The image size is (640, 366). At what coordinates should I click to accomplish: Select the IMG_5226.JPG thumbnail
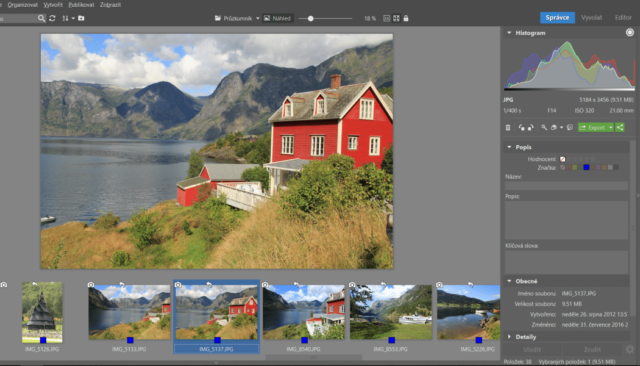pyautogui.click(x=469, y=312)
